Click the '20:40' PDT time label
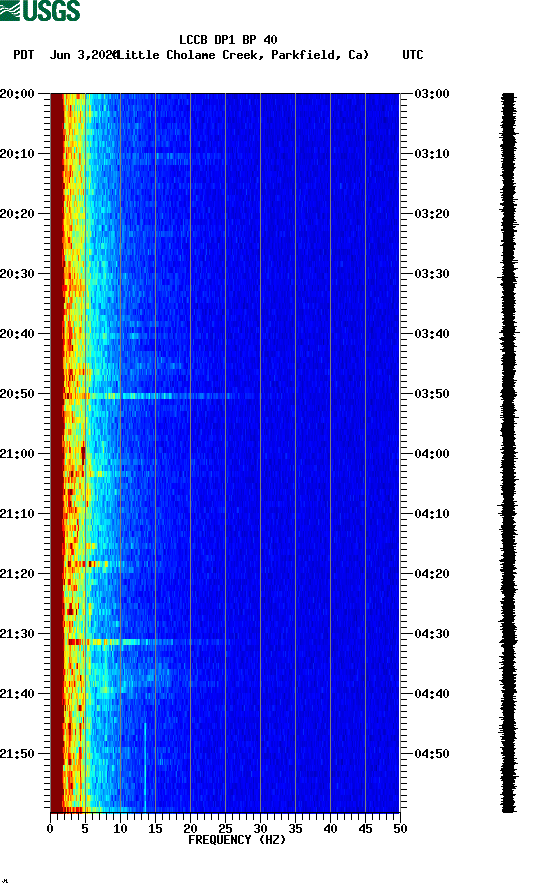The width and height of the screenshot is (552, 892). (x=17, y=333)
